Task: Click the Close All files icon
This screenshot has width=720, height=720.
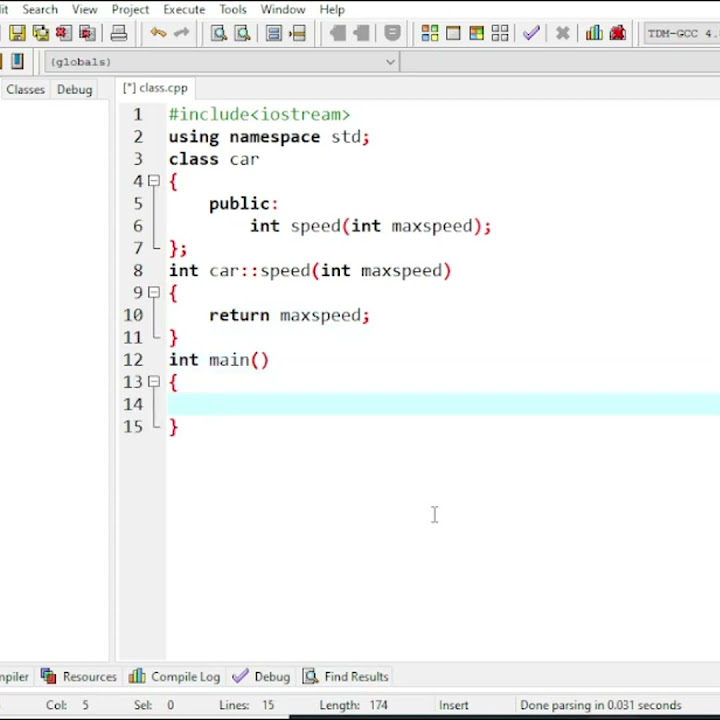Action: click(87, 33)
